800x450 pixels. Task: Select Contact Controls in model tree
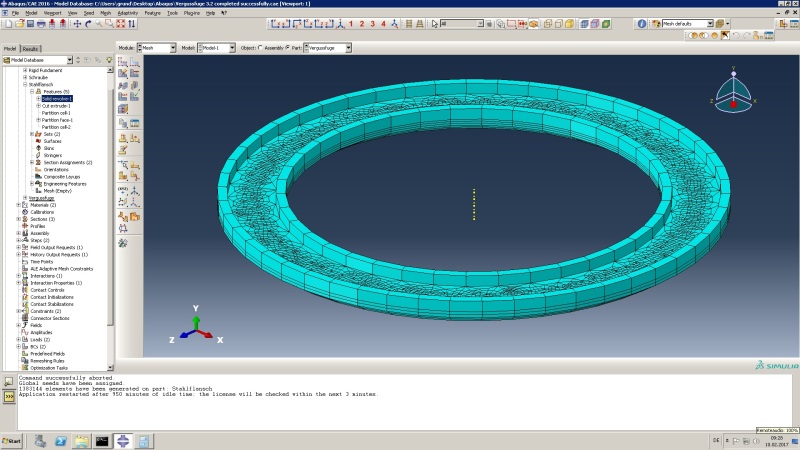click(47, 290)
